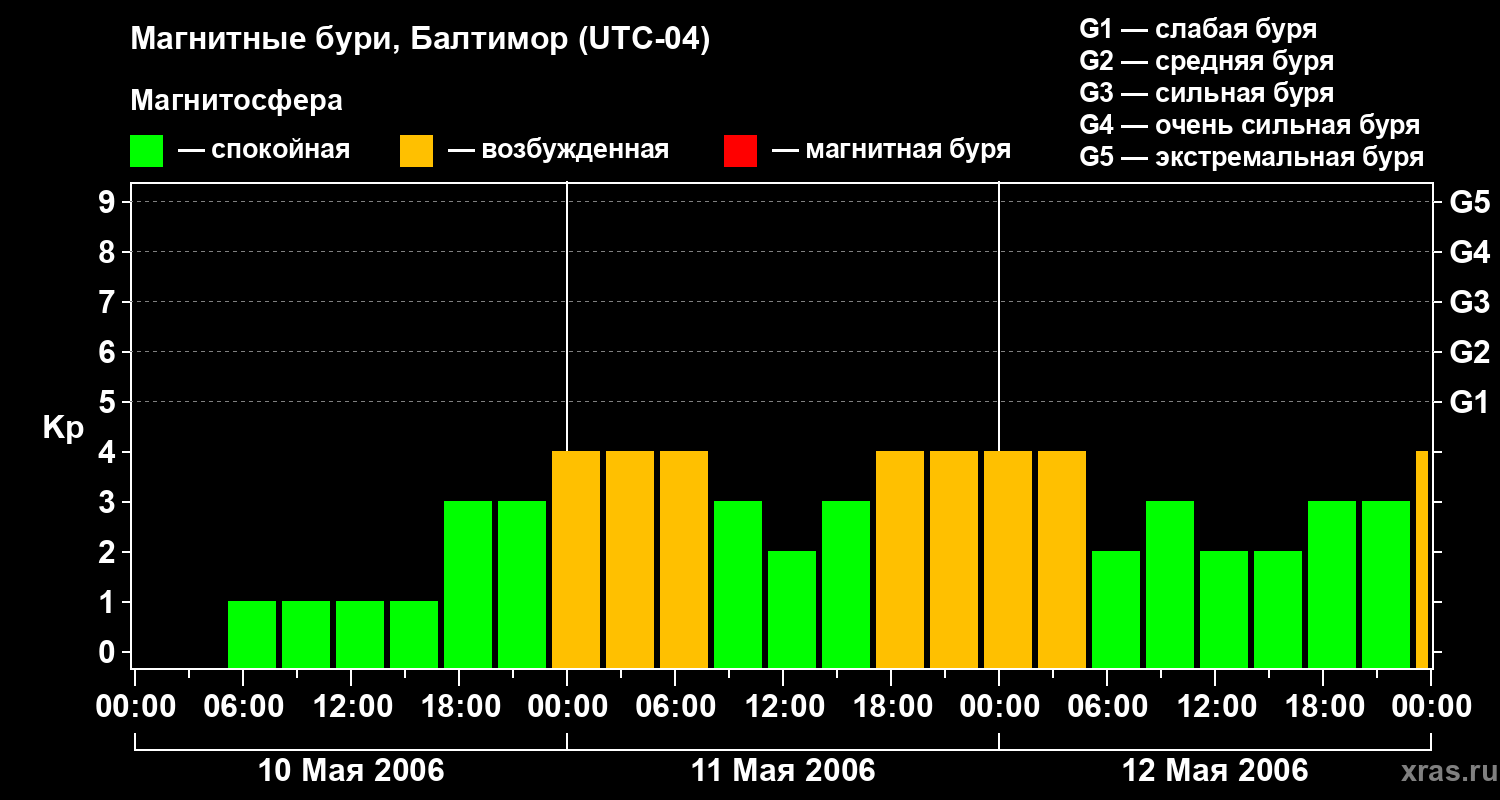This screenshot has height=800, width=1500.
Task: Click the "— магнитная буря" legend label
Action: [891, 151]
